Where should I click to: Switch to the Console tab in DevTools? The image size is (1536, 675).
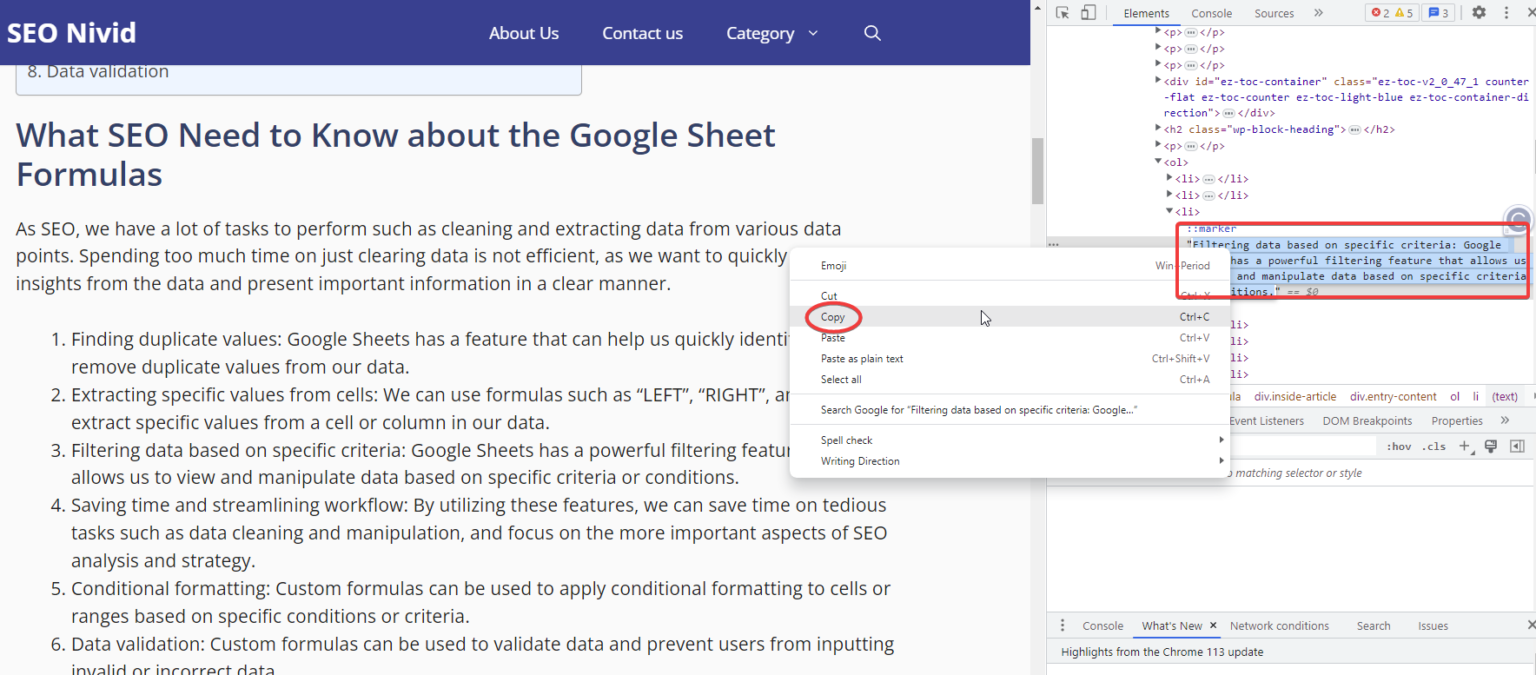tap(1211, 13)
